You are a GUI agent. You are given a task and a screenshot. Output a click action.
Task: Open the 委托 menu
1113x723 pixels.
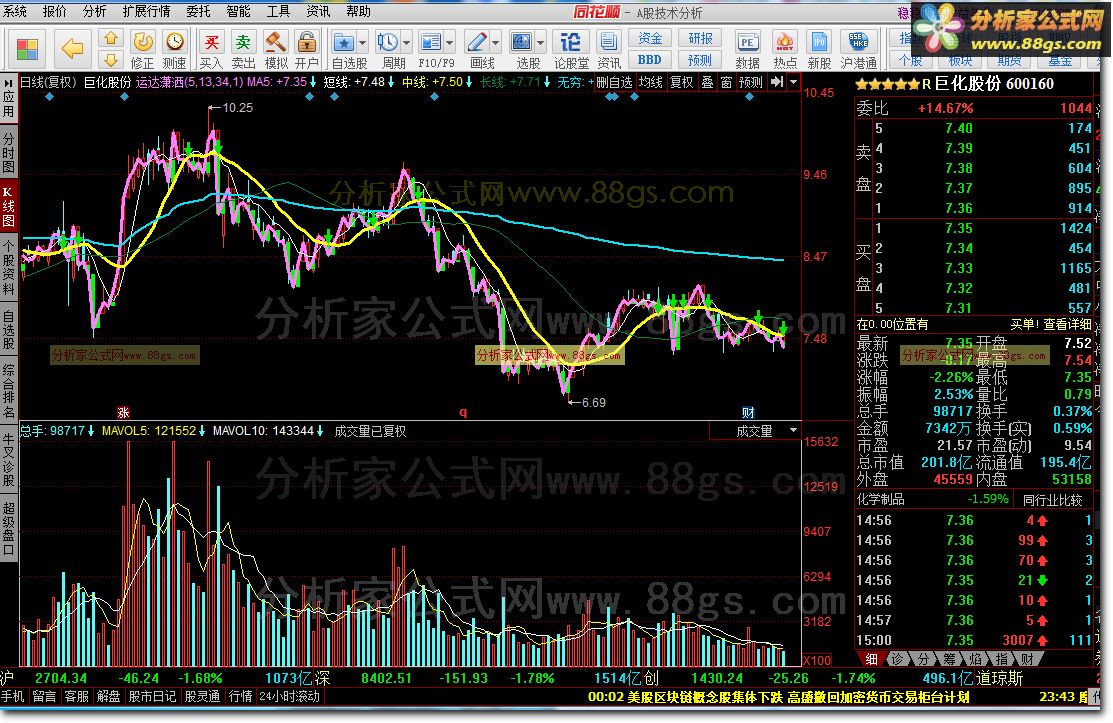[198, 11]
